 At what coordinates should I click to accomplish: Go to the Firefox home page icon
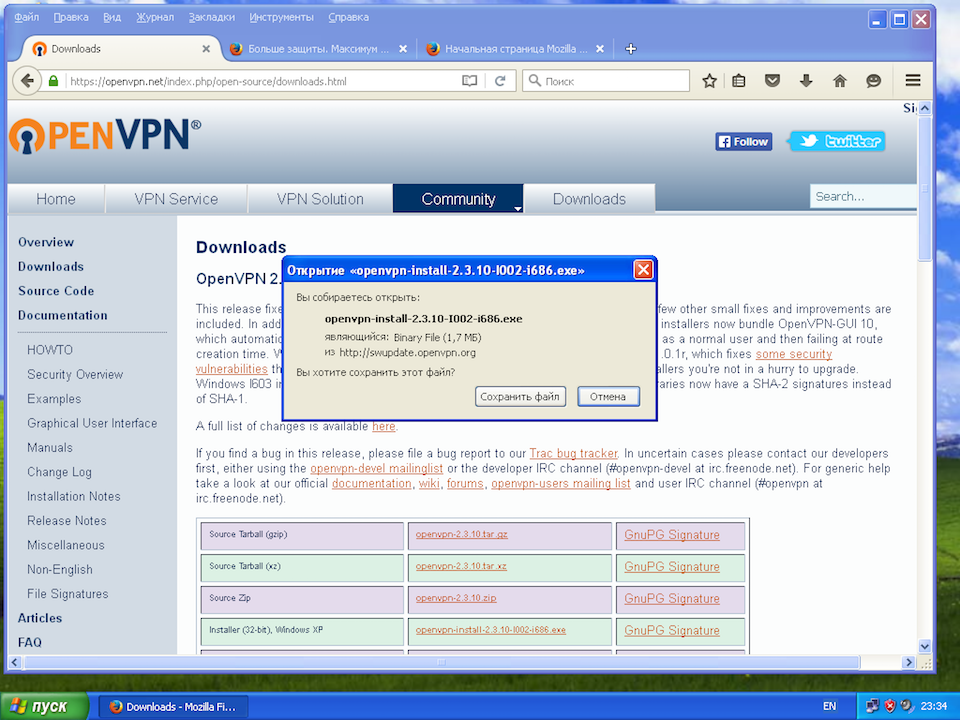[x=840, y=81]
